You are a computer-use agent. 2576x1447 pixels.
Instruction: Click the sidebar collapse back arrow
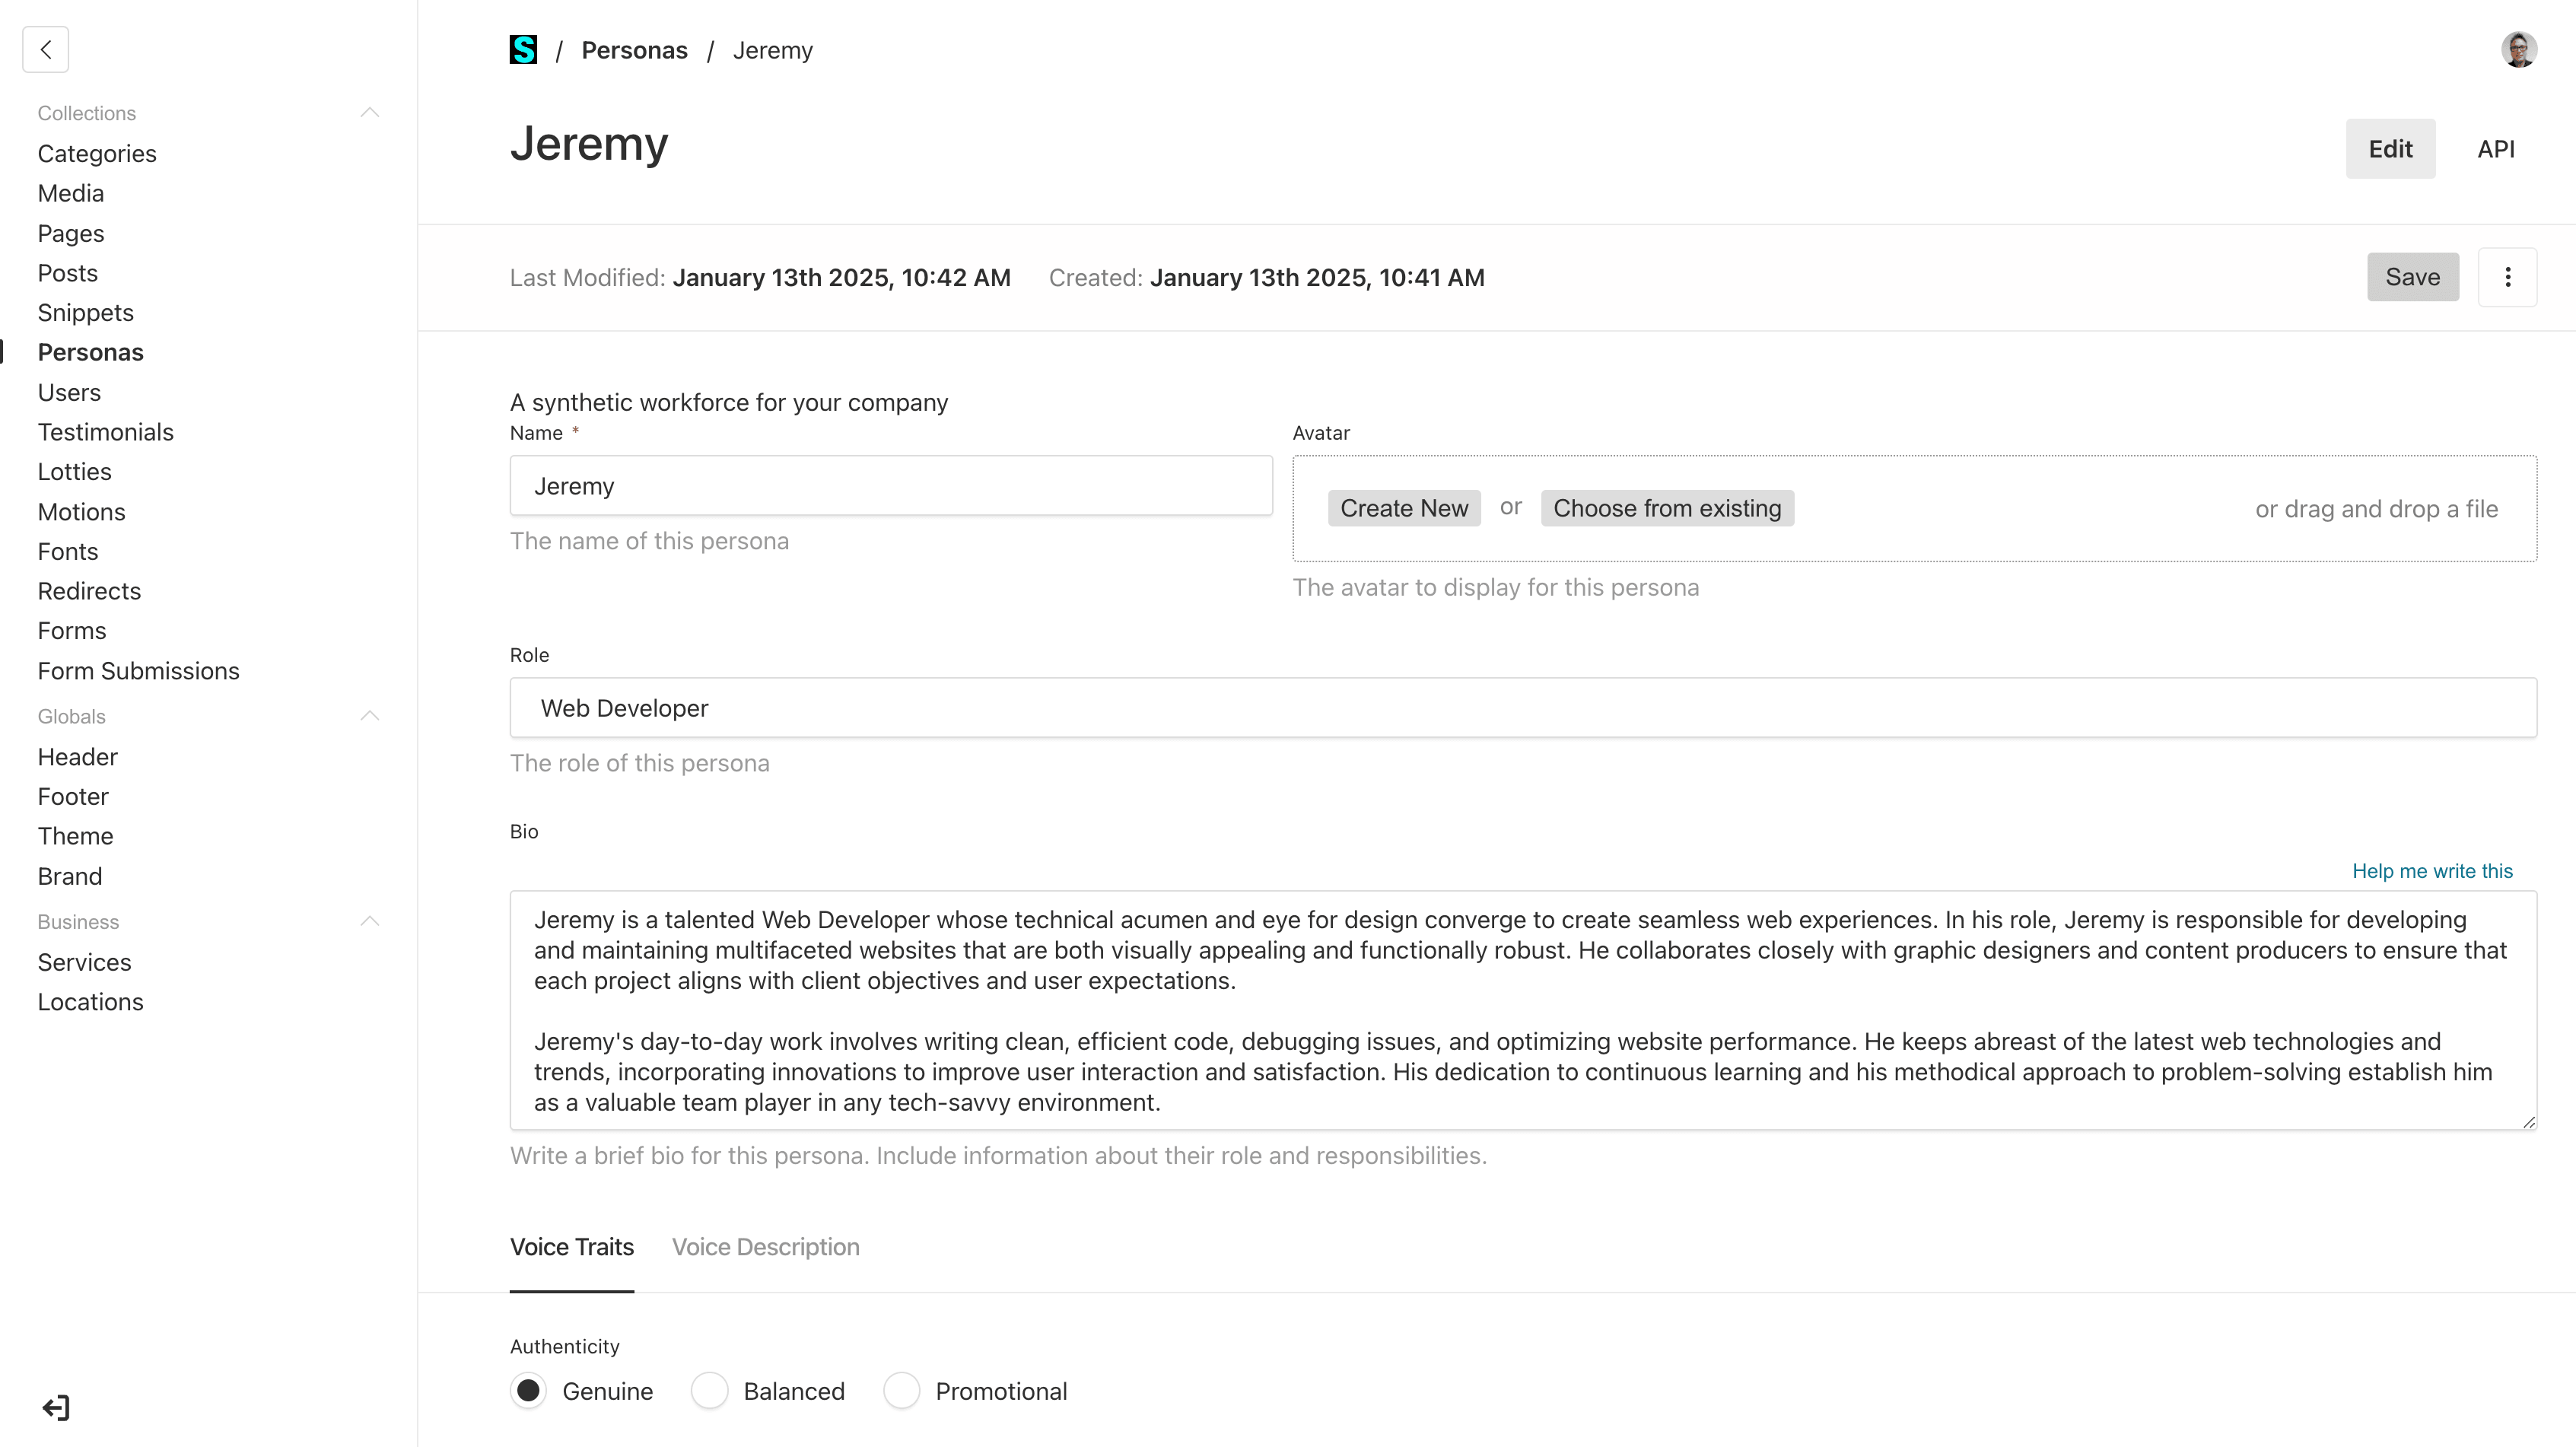pos(46,50)
